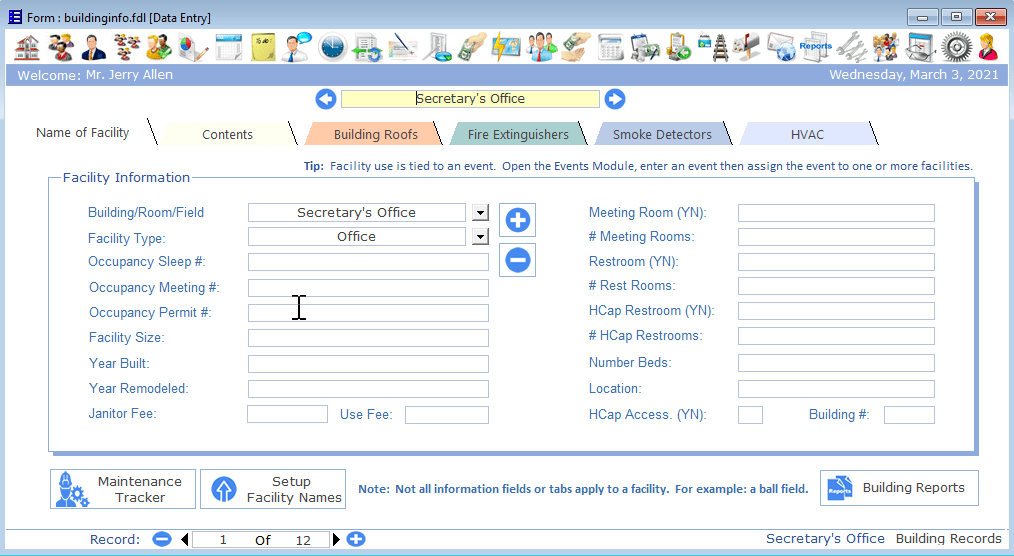Click the Restroom (YN) field
1014x556 pixels.
(x=836, y=262)
